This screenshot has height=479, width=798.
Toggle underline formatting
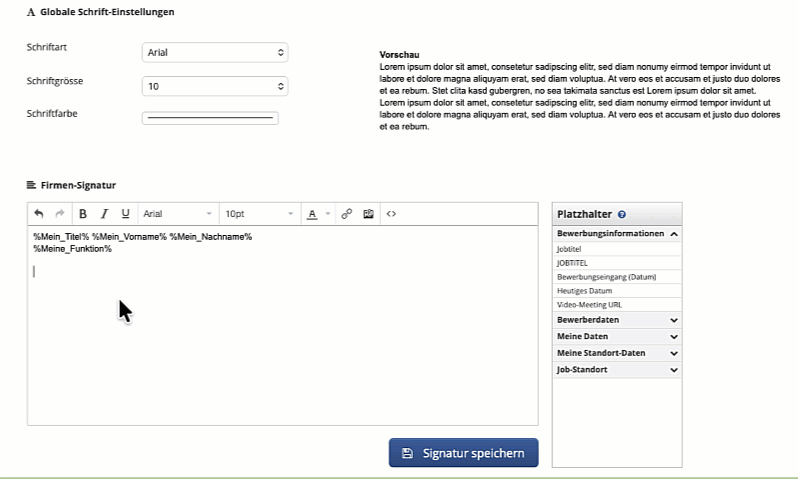125,214
